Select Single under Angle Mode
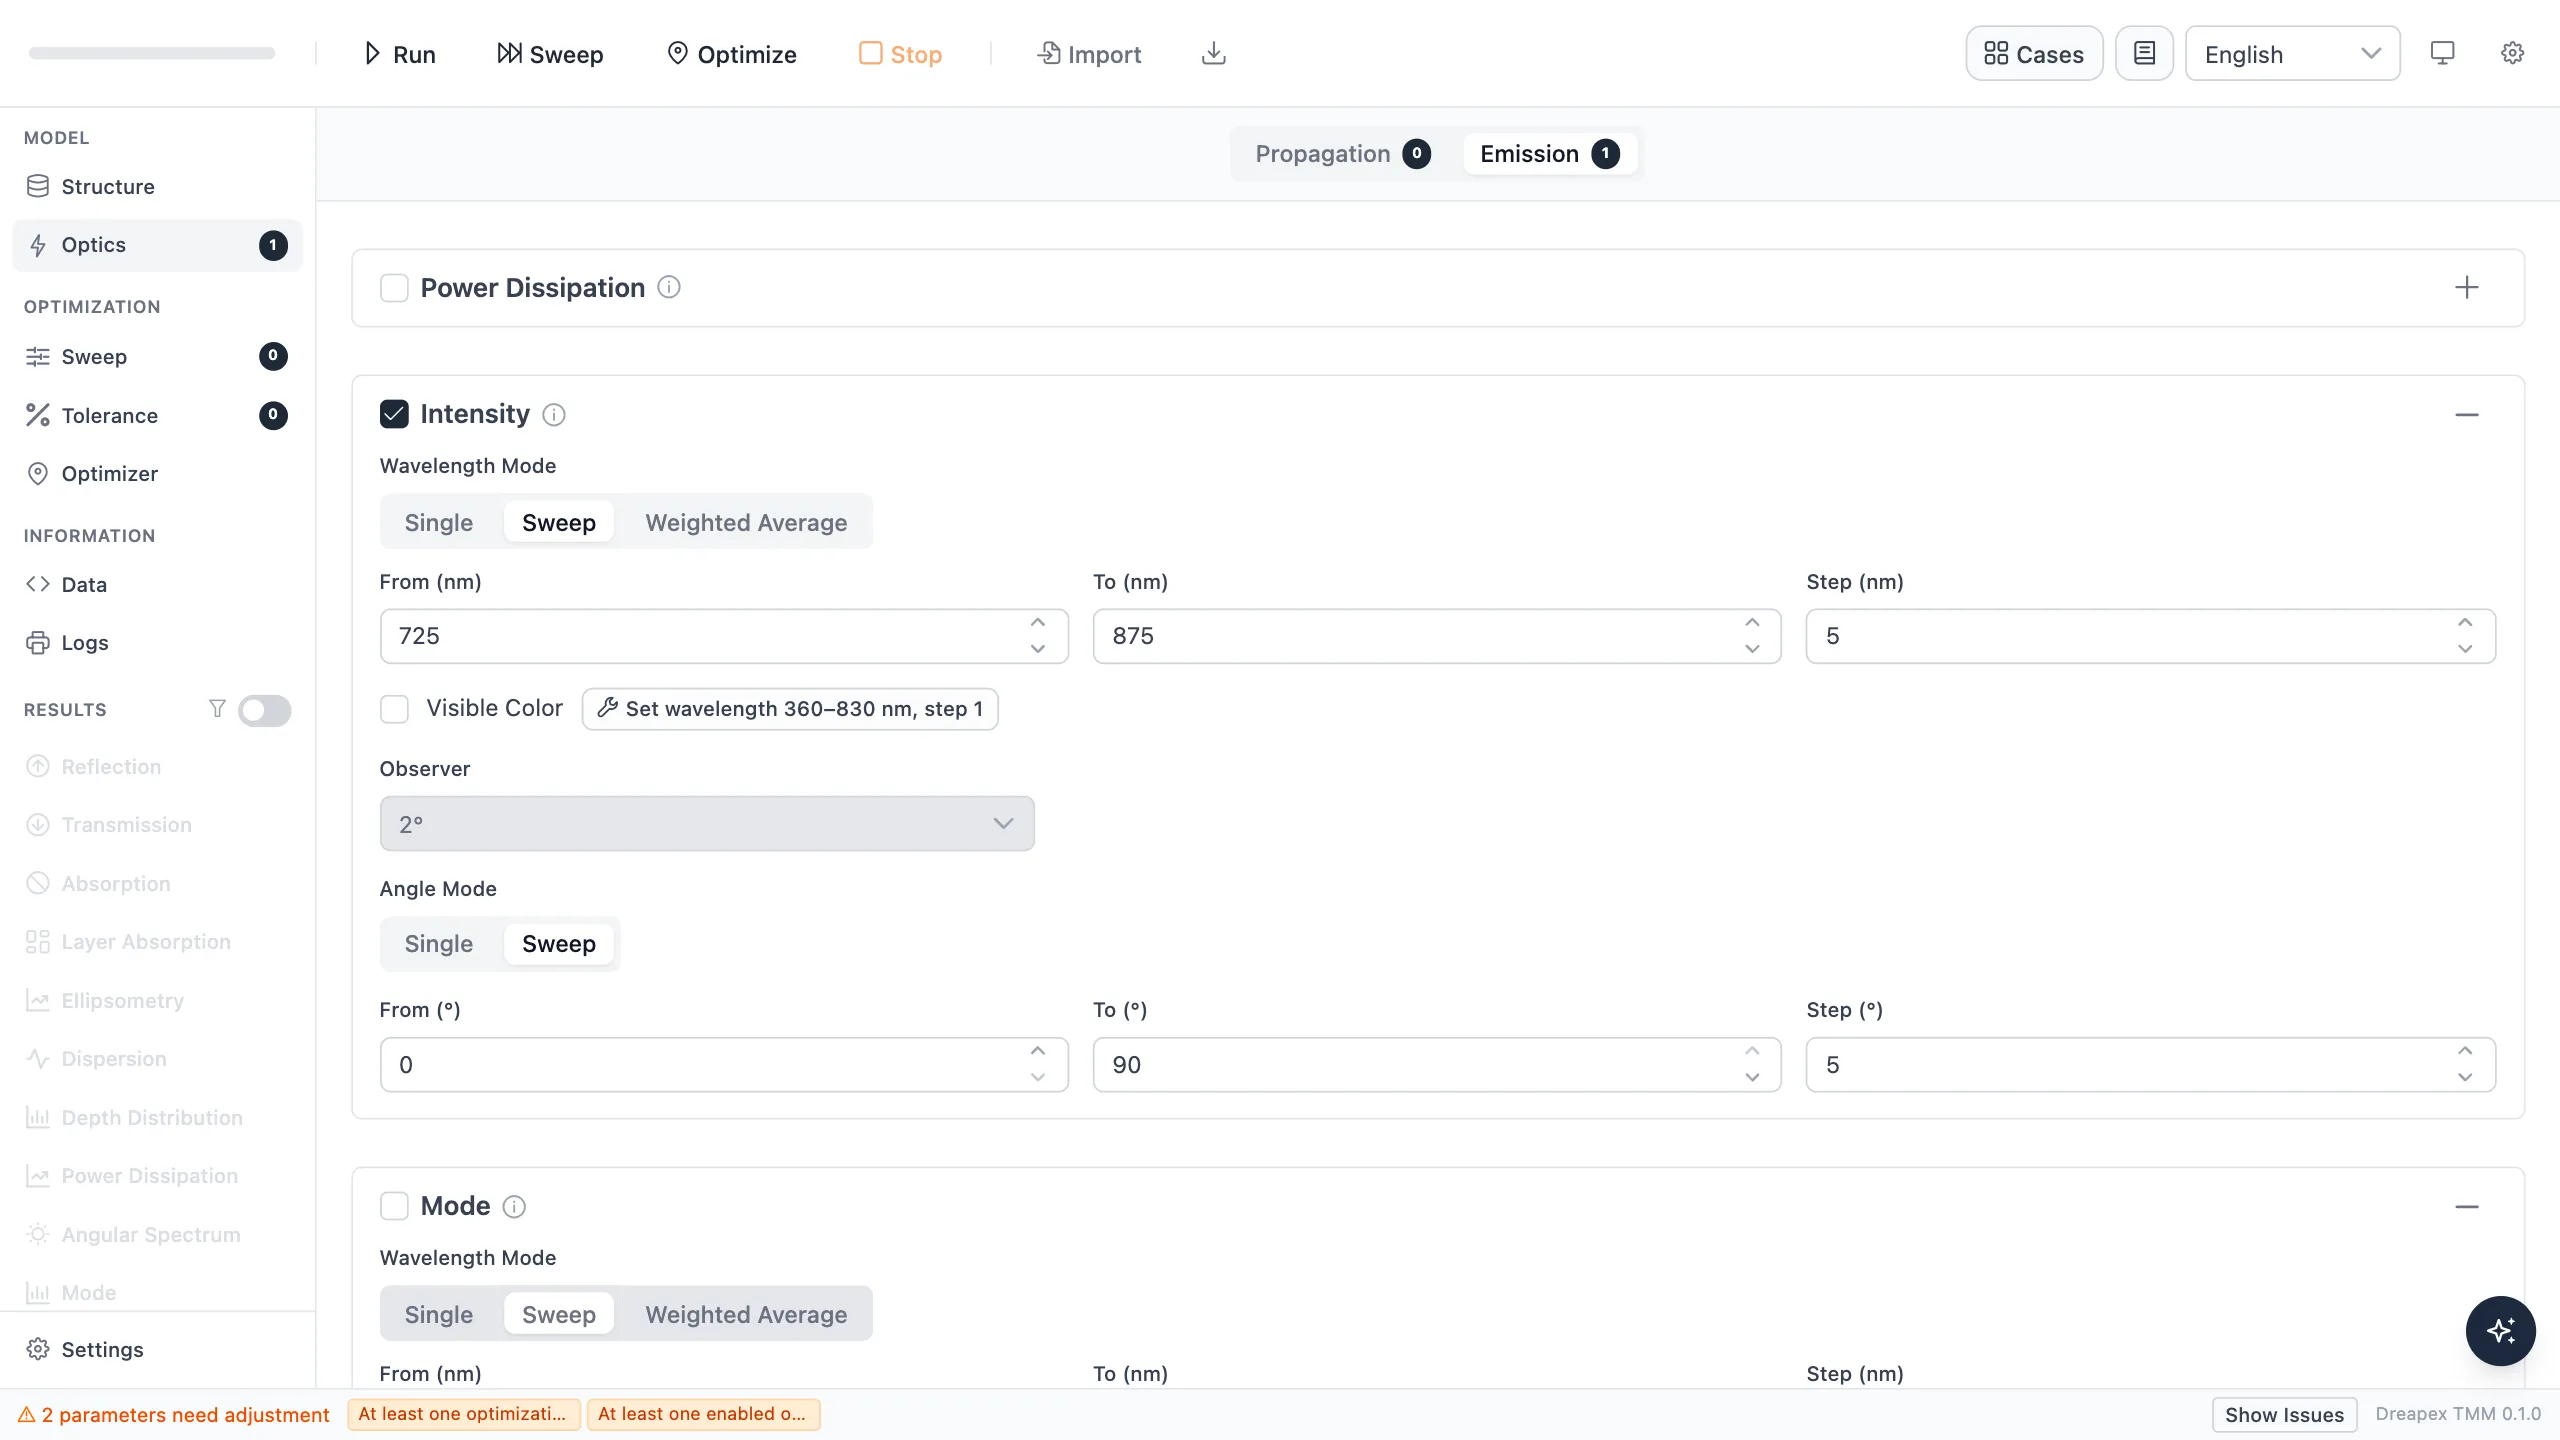Viewport: 2560px width, 1440px height. (439, 943)
